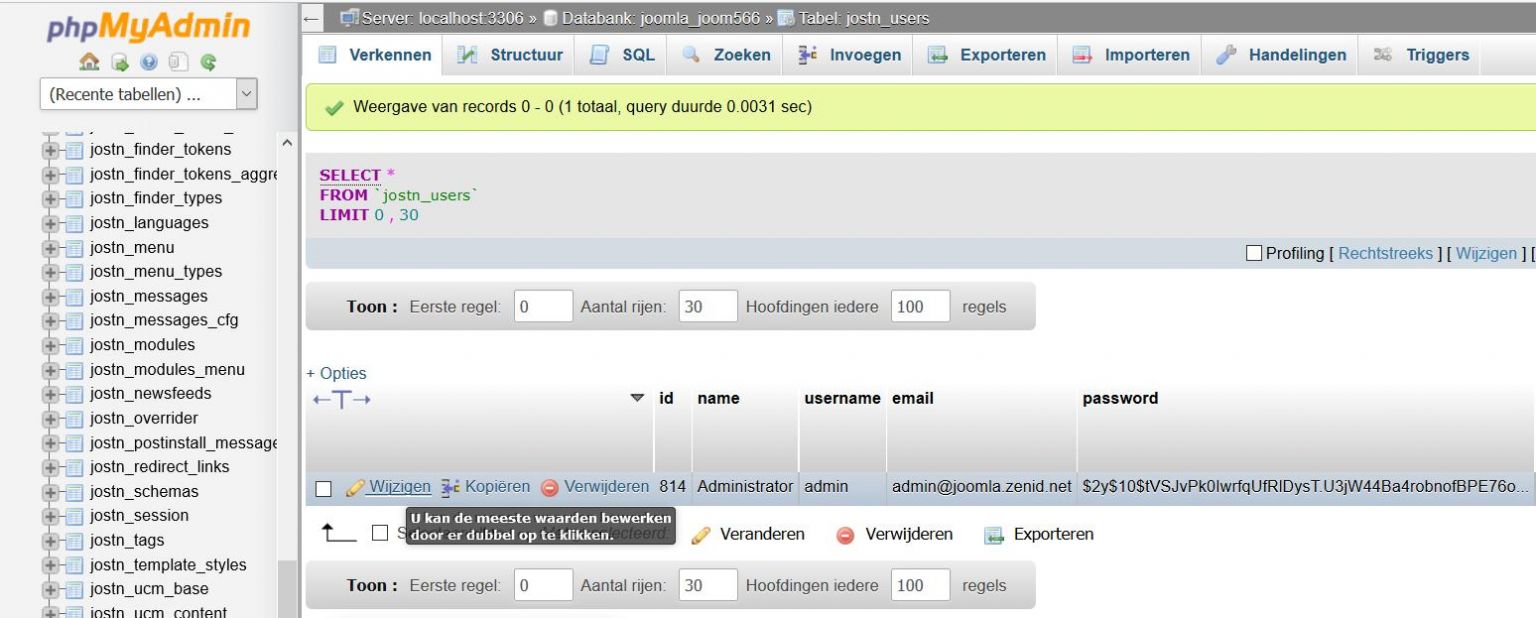This screenshot has height=618, width=1536.
Task: Select the admin@joomla.zenid.net email cell
Action: [x=981, y=487]
